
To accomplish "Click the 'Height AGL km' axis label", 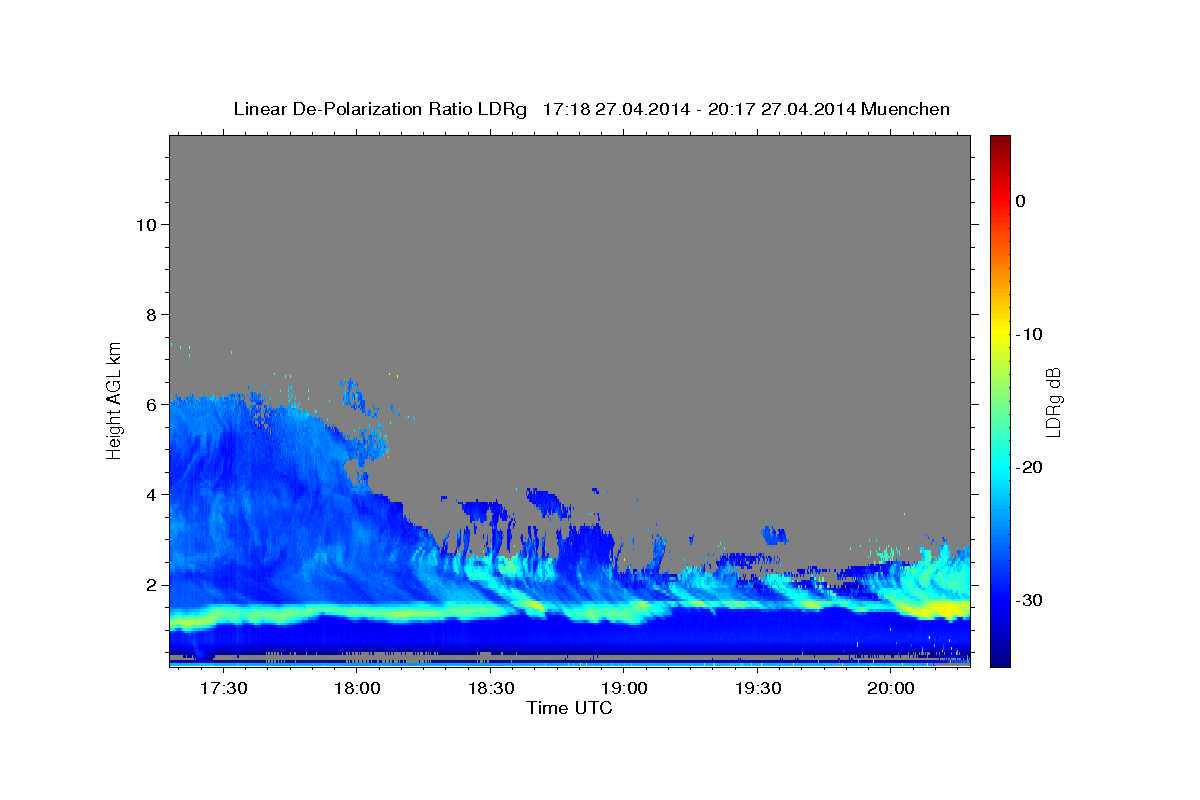I will [x=115, y=400].
